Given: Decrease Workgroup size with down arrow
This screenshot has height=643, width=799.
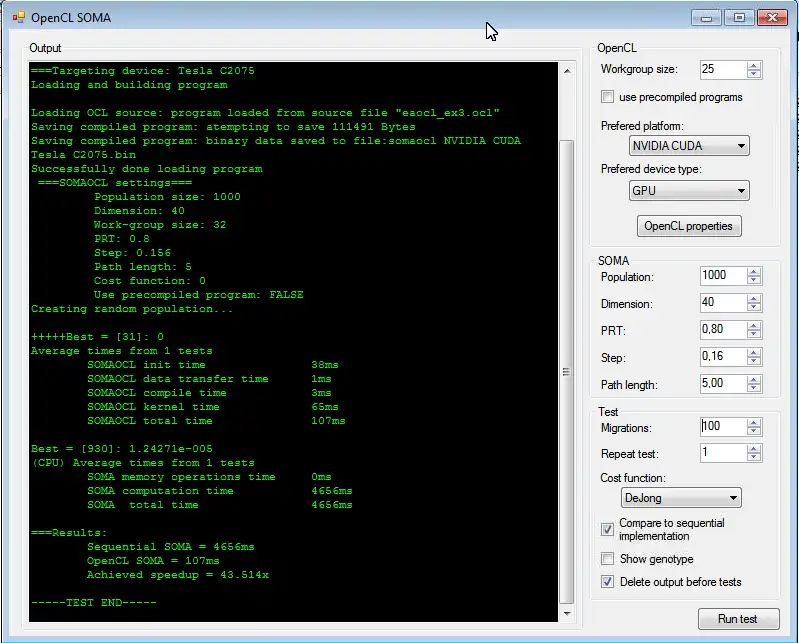Looking at the screenshot, I should tap(754, 74).
